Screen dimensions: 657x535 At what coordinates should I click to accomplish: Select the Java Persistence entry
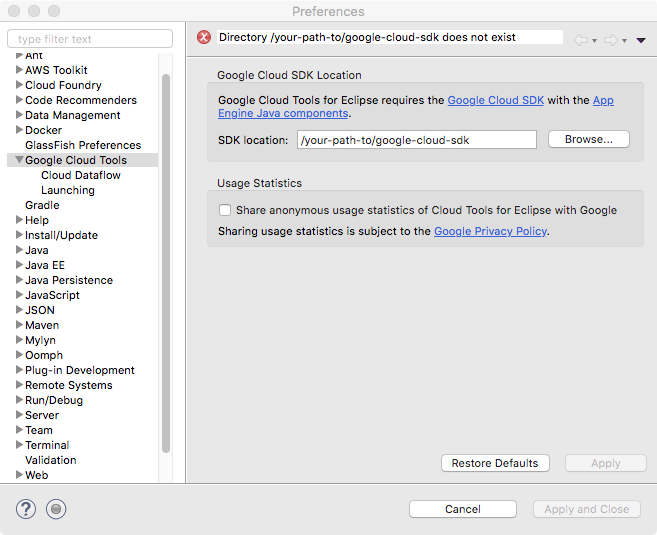[x=69, y=280]
